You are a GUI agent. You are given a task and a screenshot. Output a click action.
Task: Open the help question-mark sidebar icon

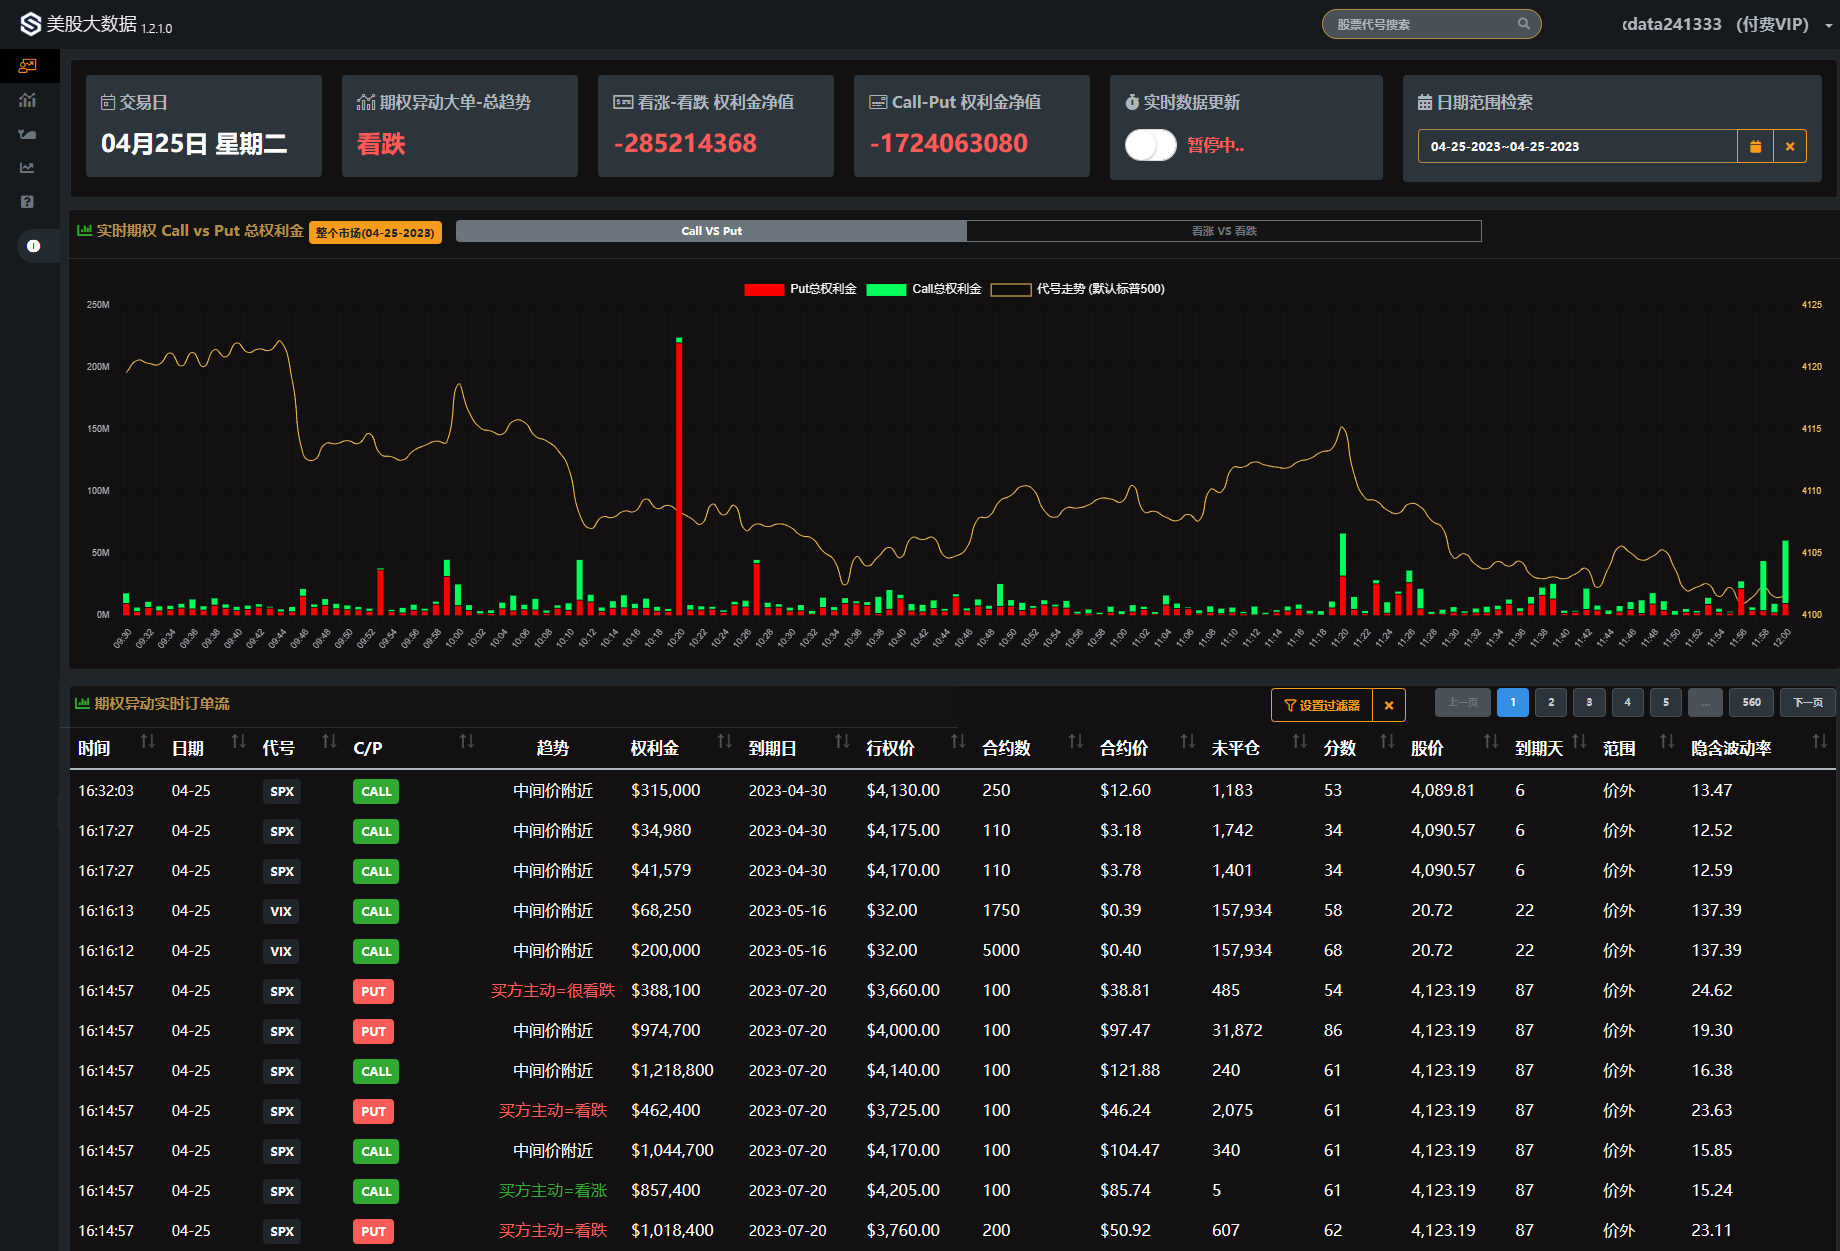pyautogui.click(x=28, y=202)
